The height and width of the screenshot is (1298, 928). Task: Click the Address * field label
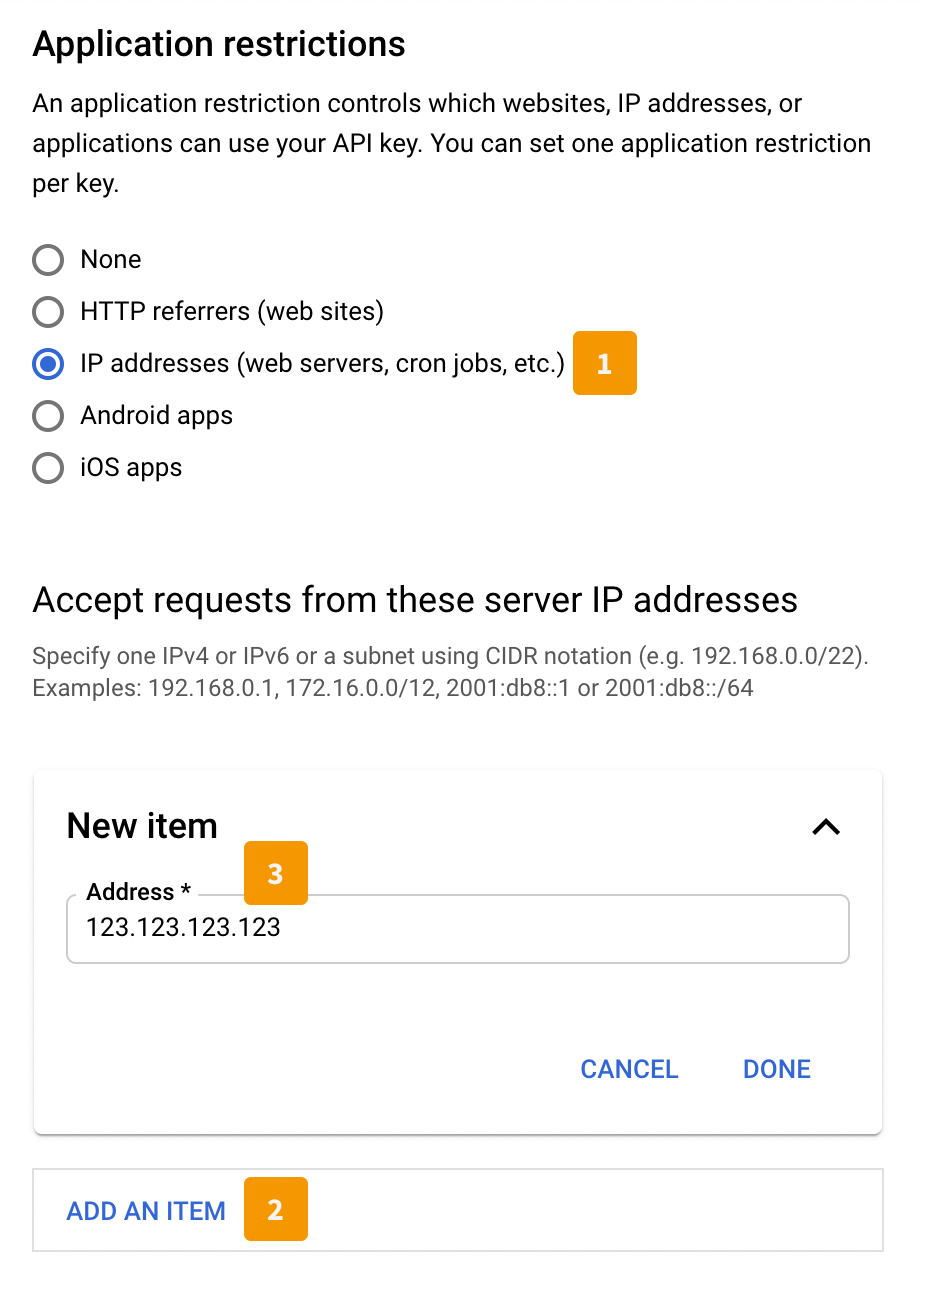pyautogui.click(x=138, y=892)
